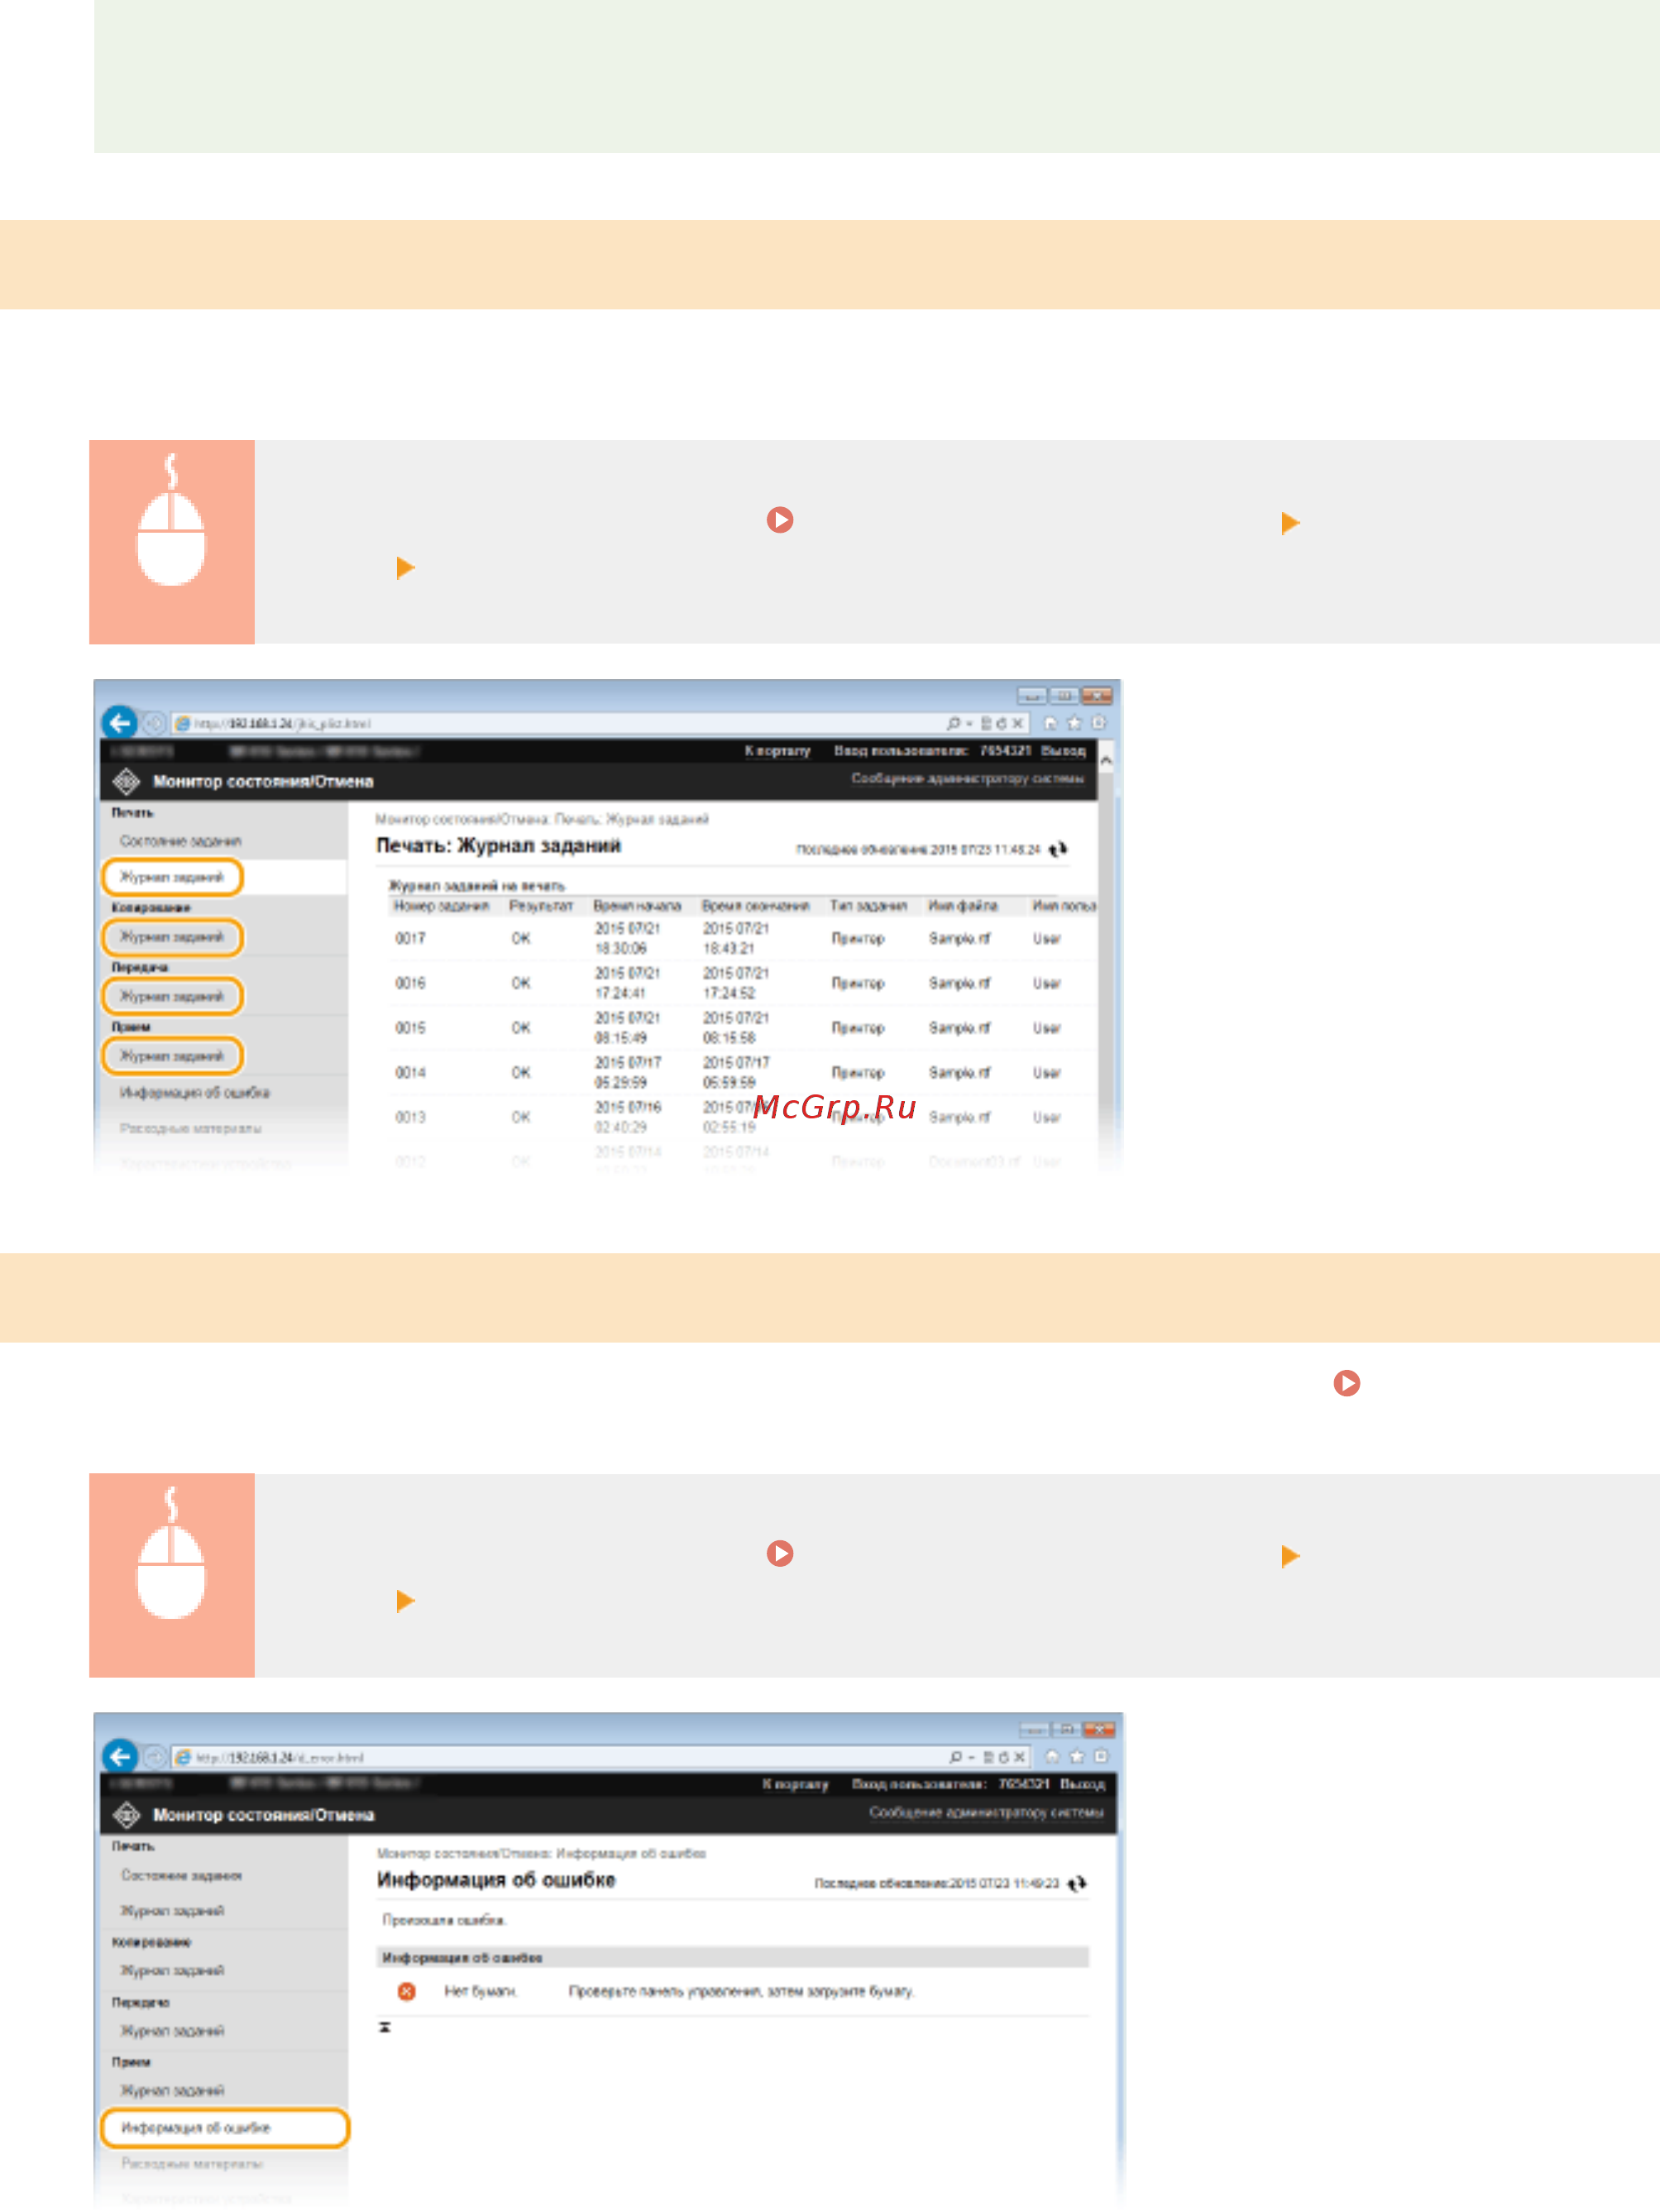The width and height of the screenshot is (1660, 2212).
Task: Stop loading with the X icon in the error info window's address bar
Action: click(x=1019, y=1757)
